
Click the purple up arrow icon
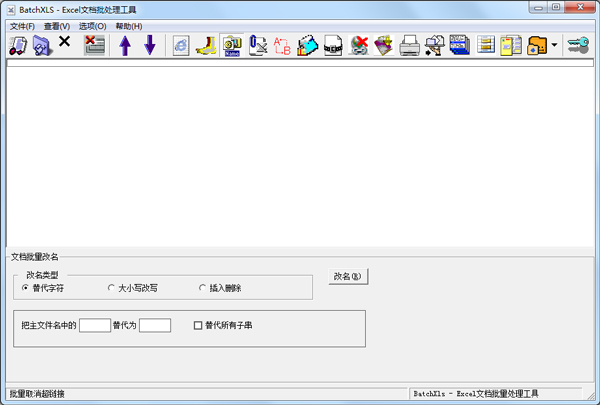click(125, 45)
